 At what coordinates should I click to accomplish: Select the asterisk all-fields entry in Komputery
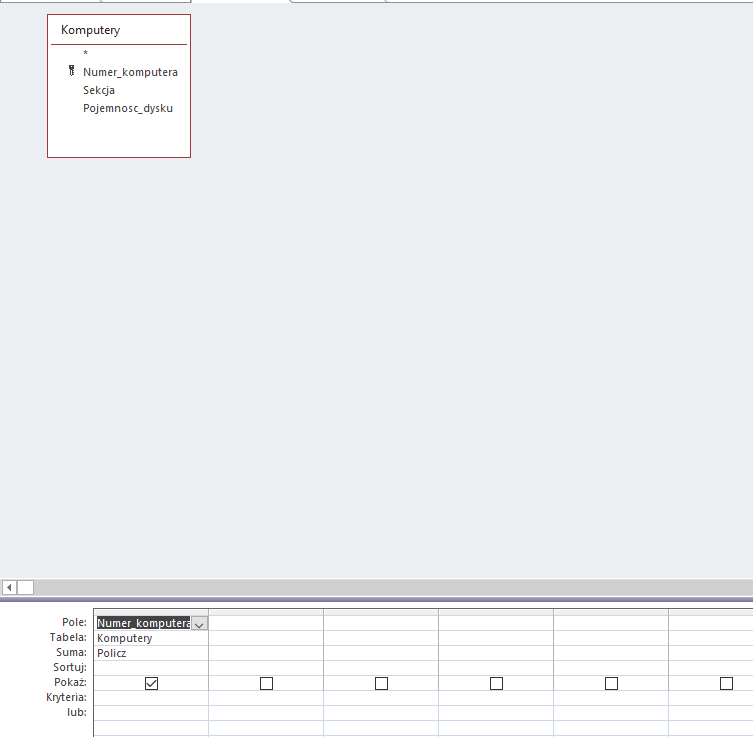pos(85,53)
